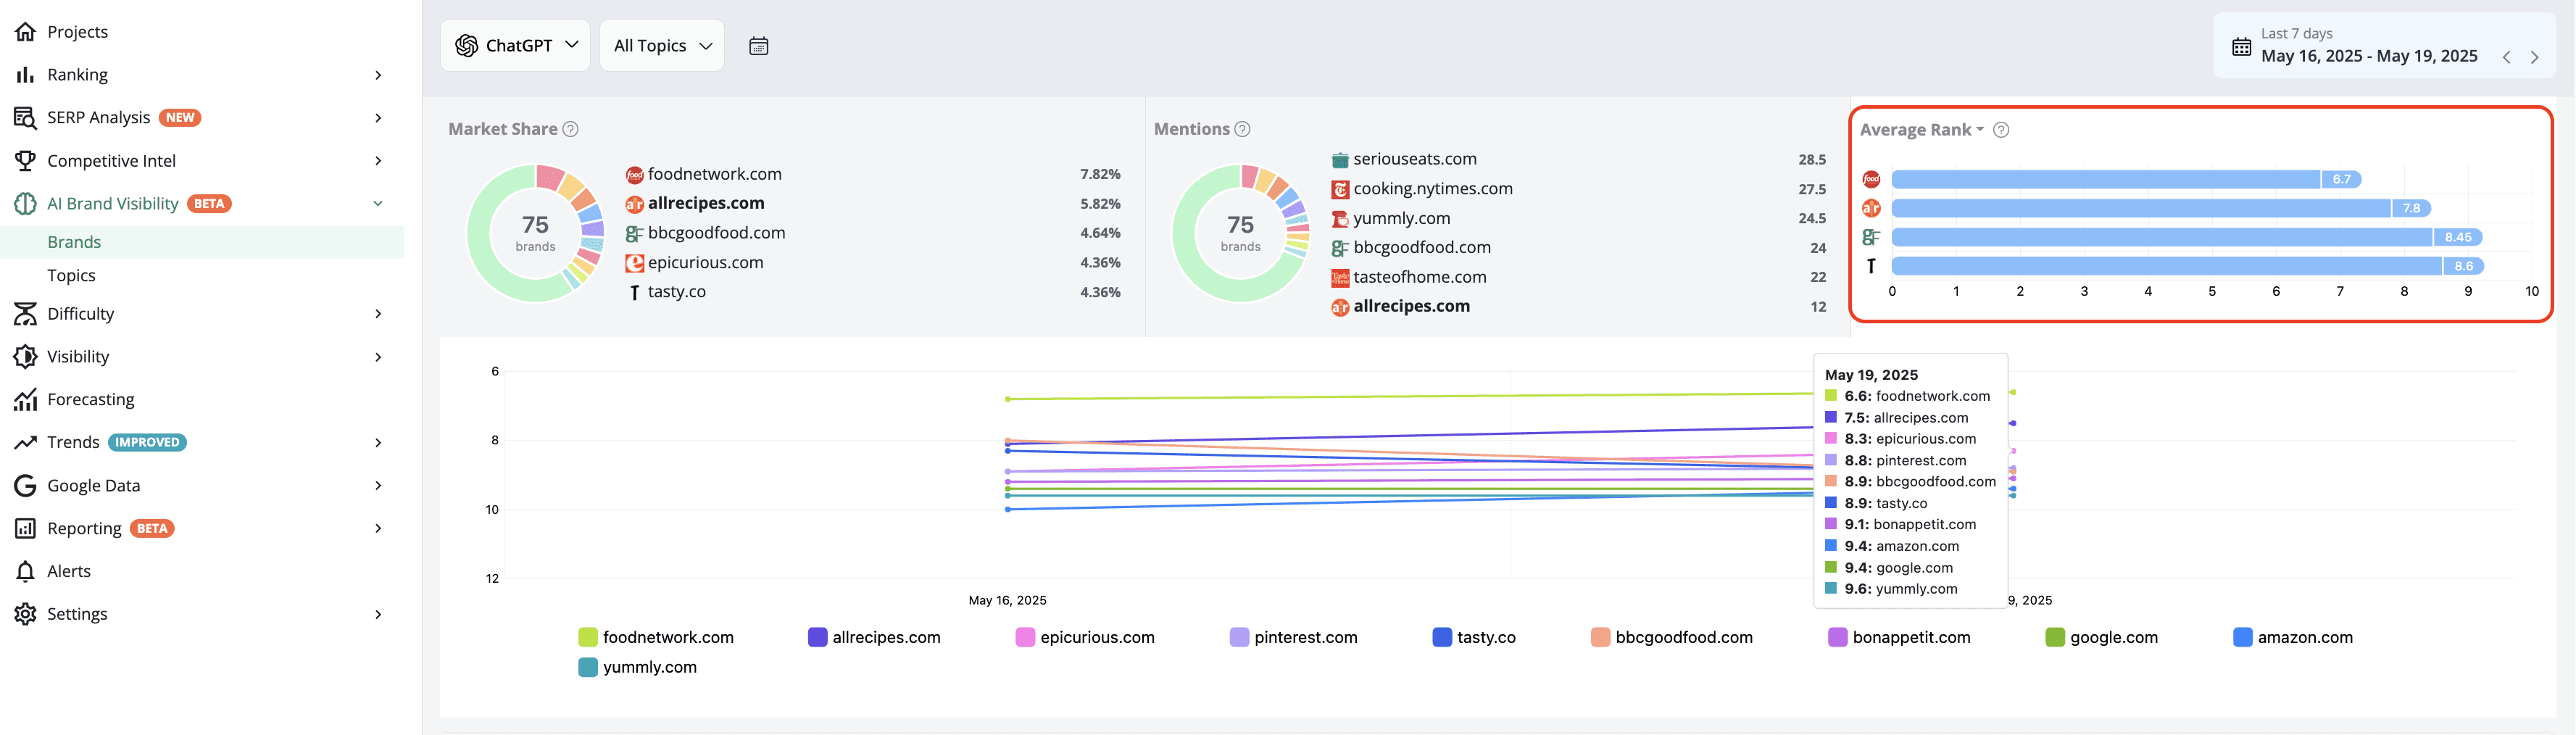Go to previous date range arrow
The width and height of the screenshot is (2576, 735).
(2507, 57)
